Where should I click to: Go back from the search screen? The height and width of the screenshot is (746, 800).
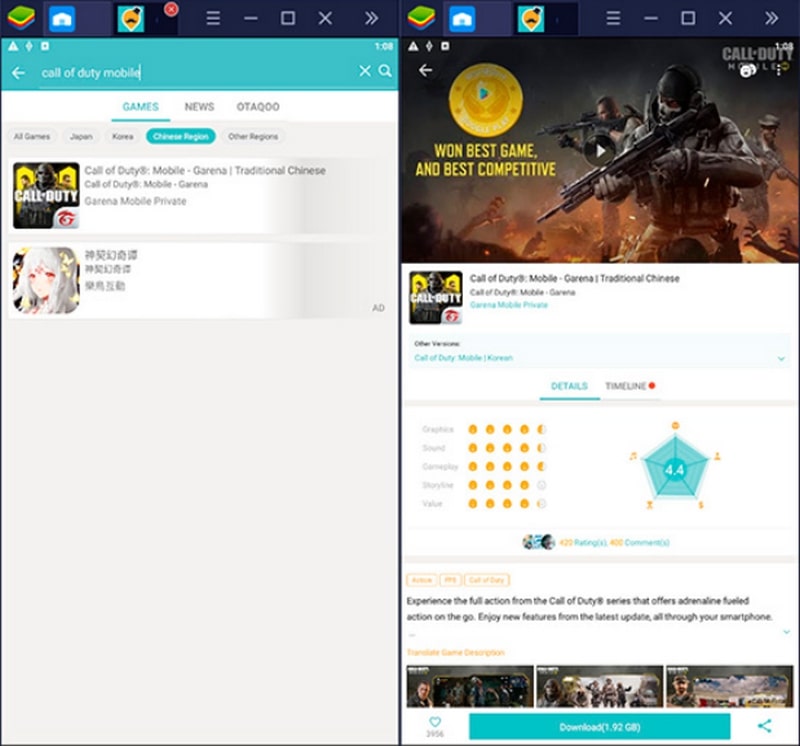pos(18,72)
